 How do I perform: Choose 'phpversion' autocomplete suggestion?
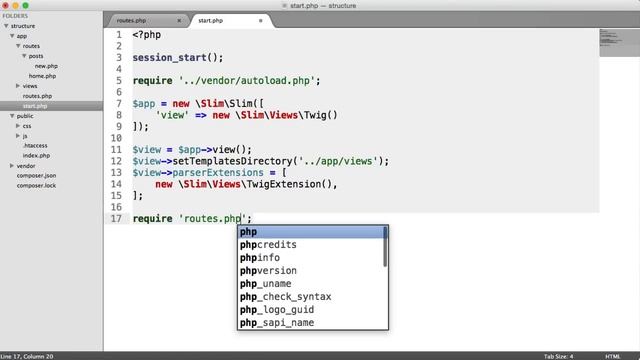click(310, 271)
